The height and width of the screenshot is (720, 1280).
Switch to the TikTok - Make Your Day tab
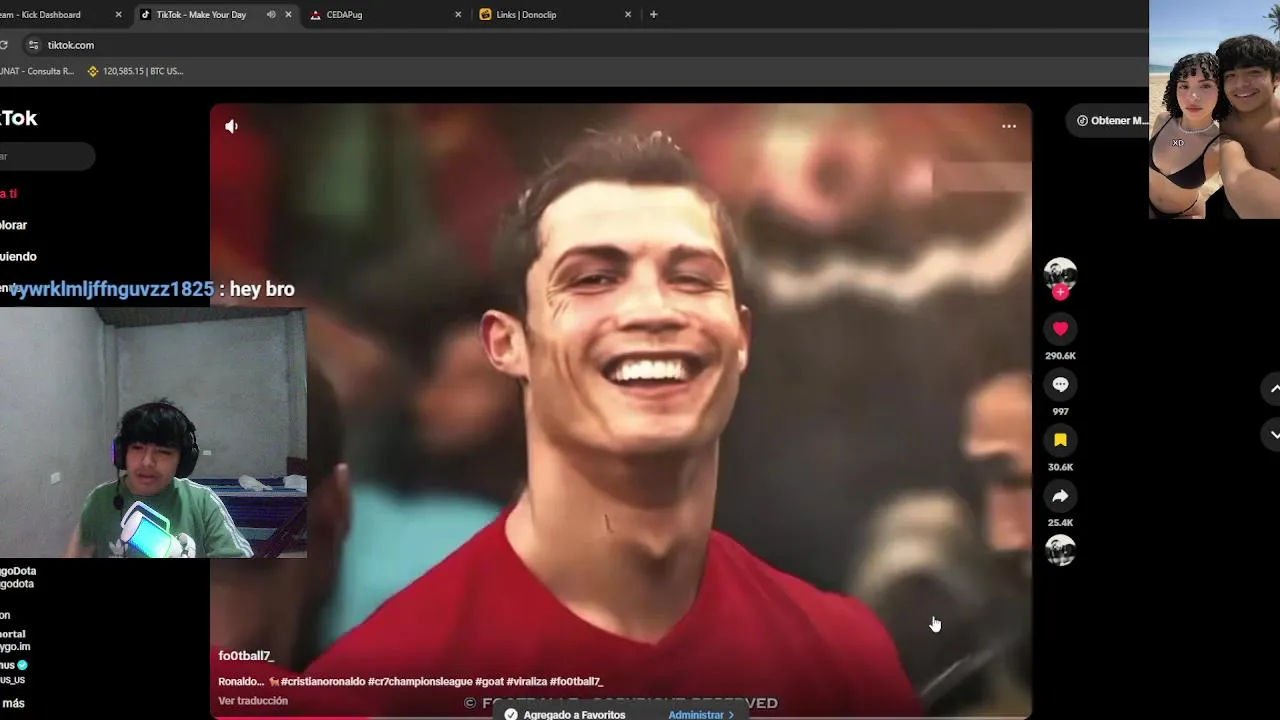200,15
